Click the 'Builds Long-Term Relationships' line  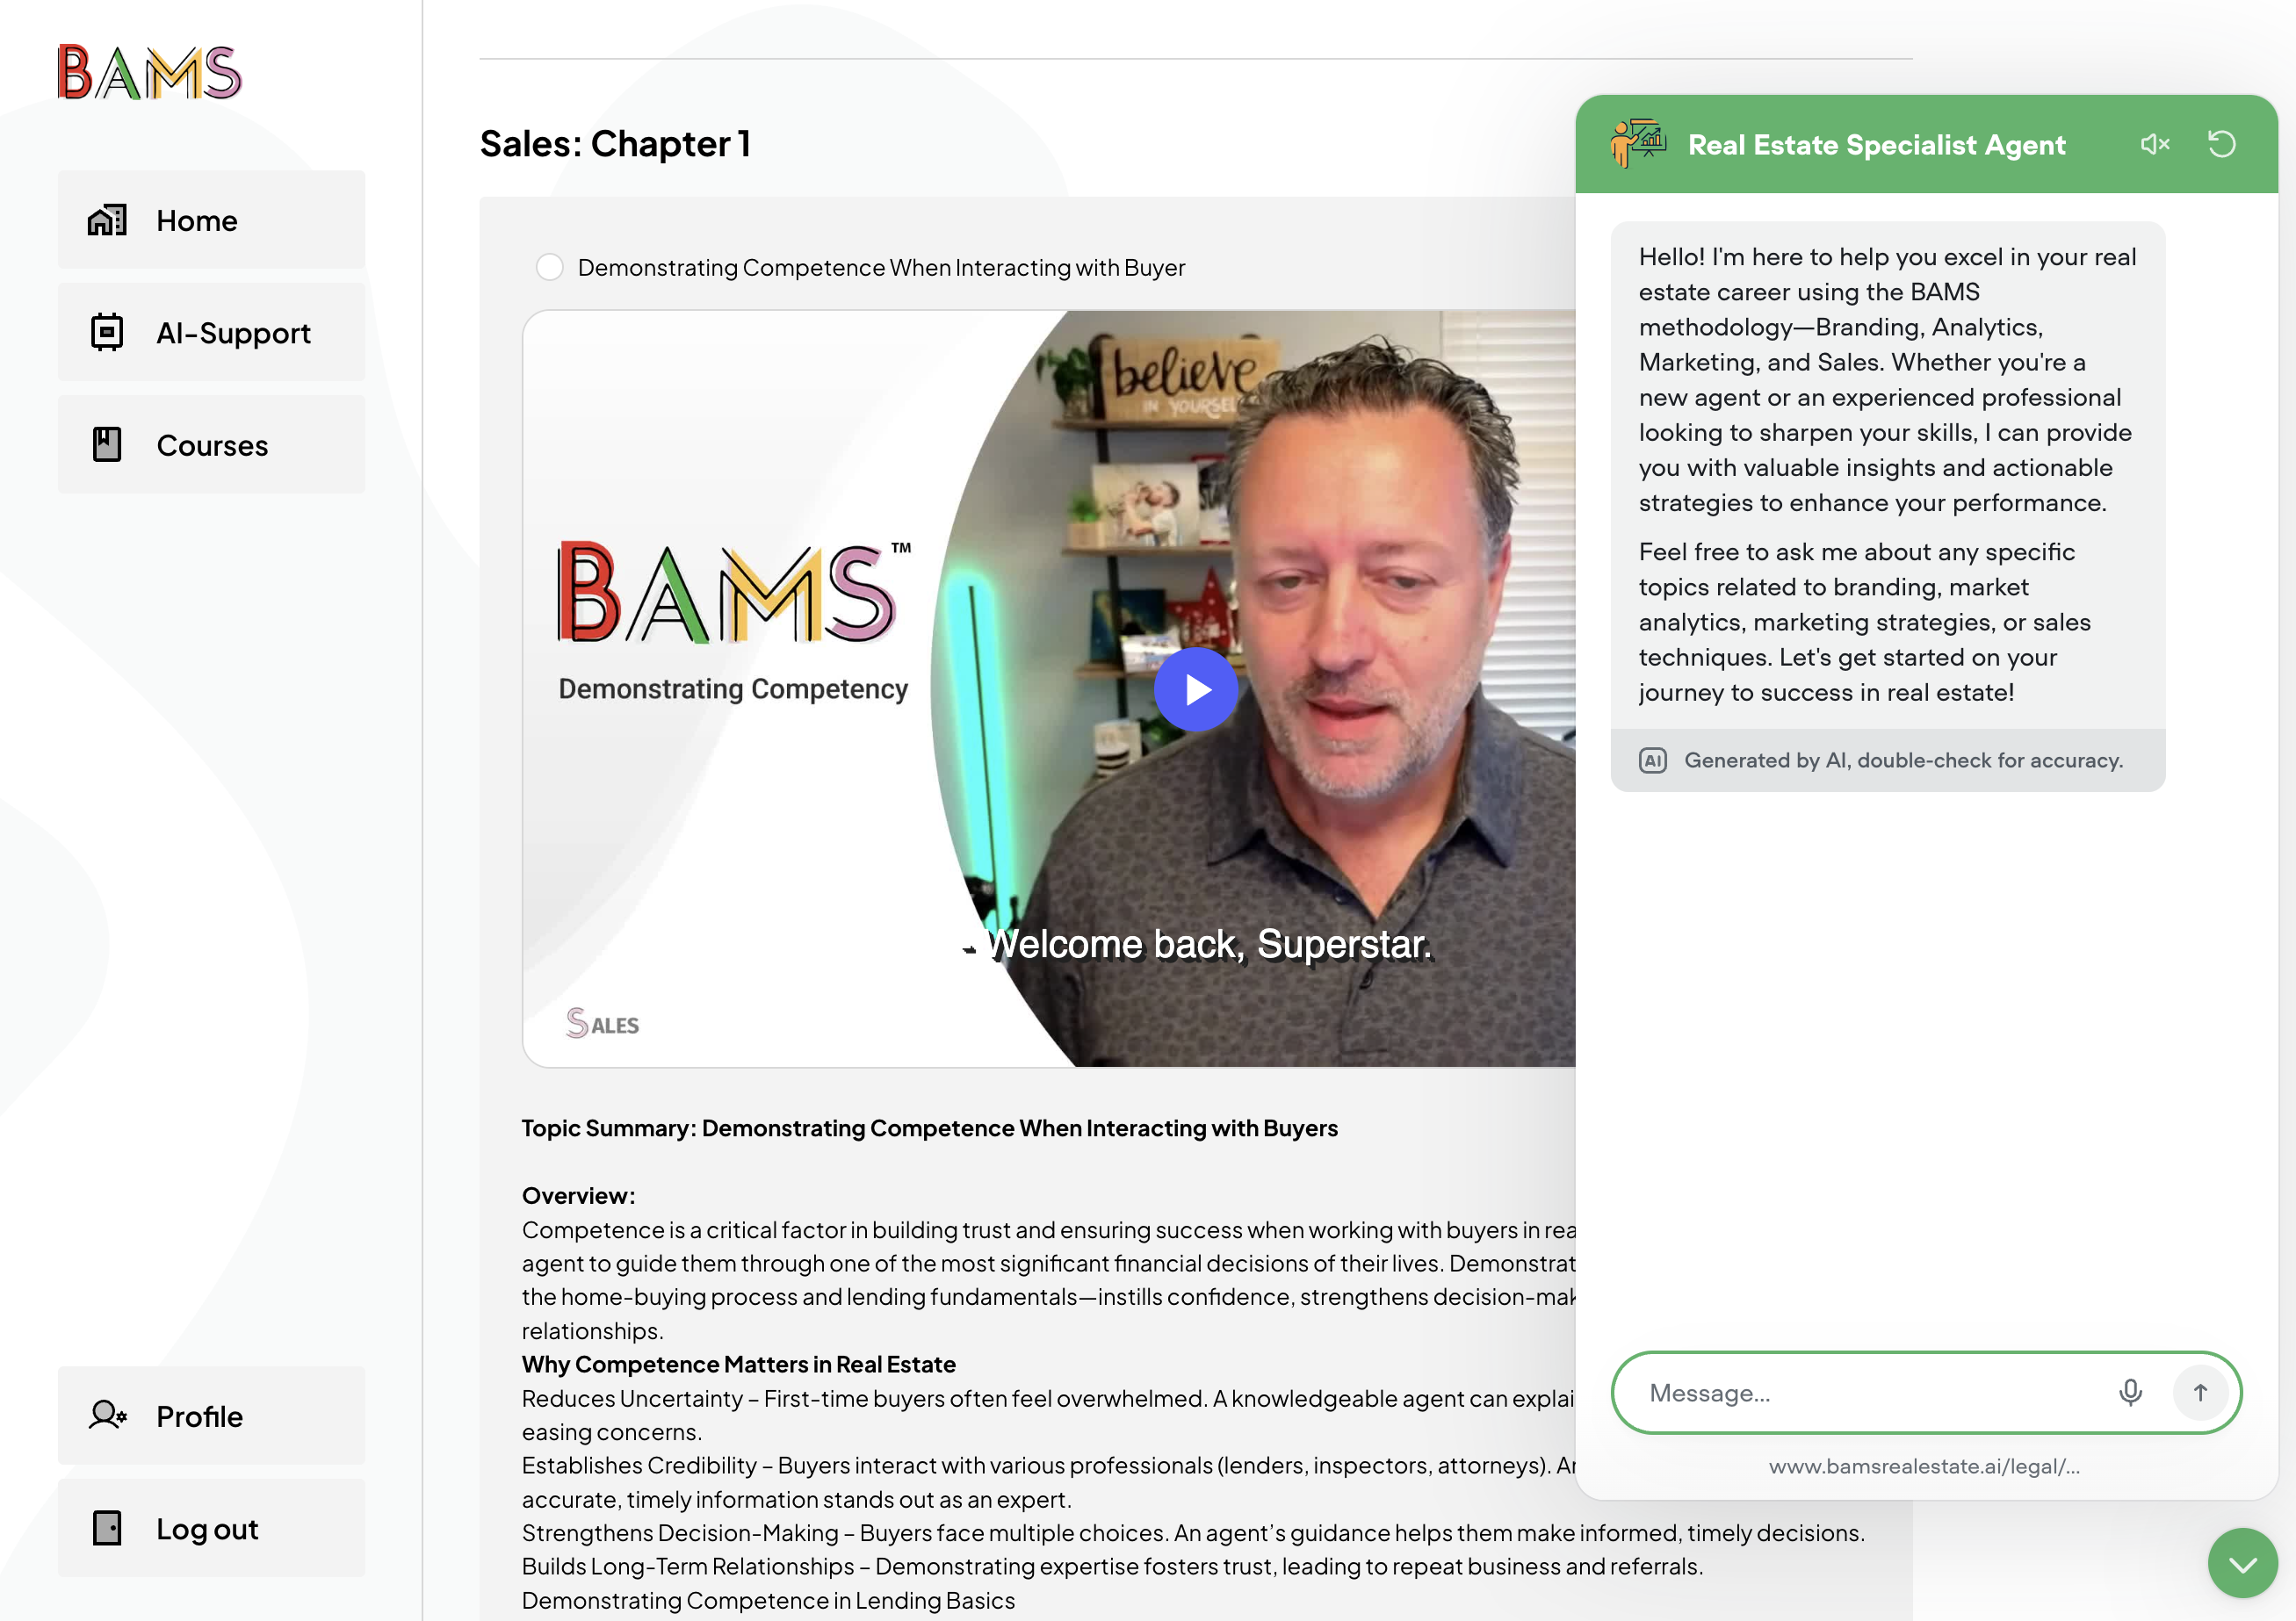[1112, 1567]
